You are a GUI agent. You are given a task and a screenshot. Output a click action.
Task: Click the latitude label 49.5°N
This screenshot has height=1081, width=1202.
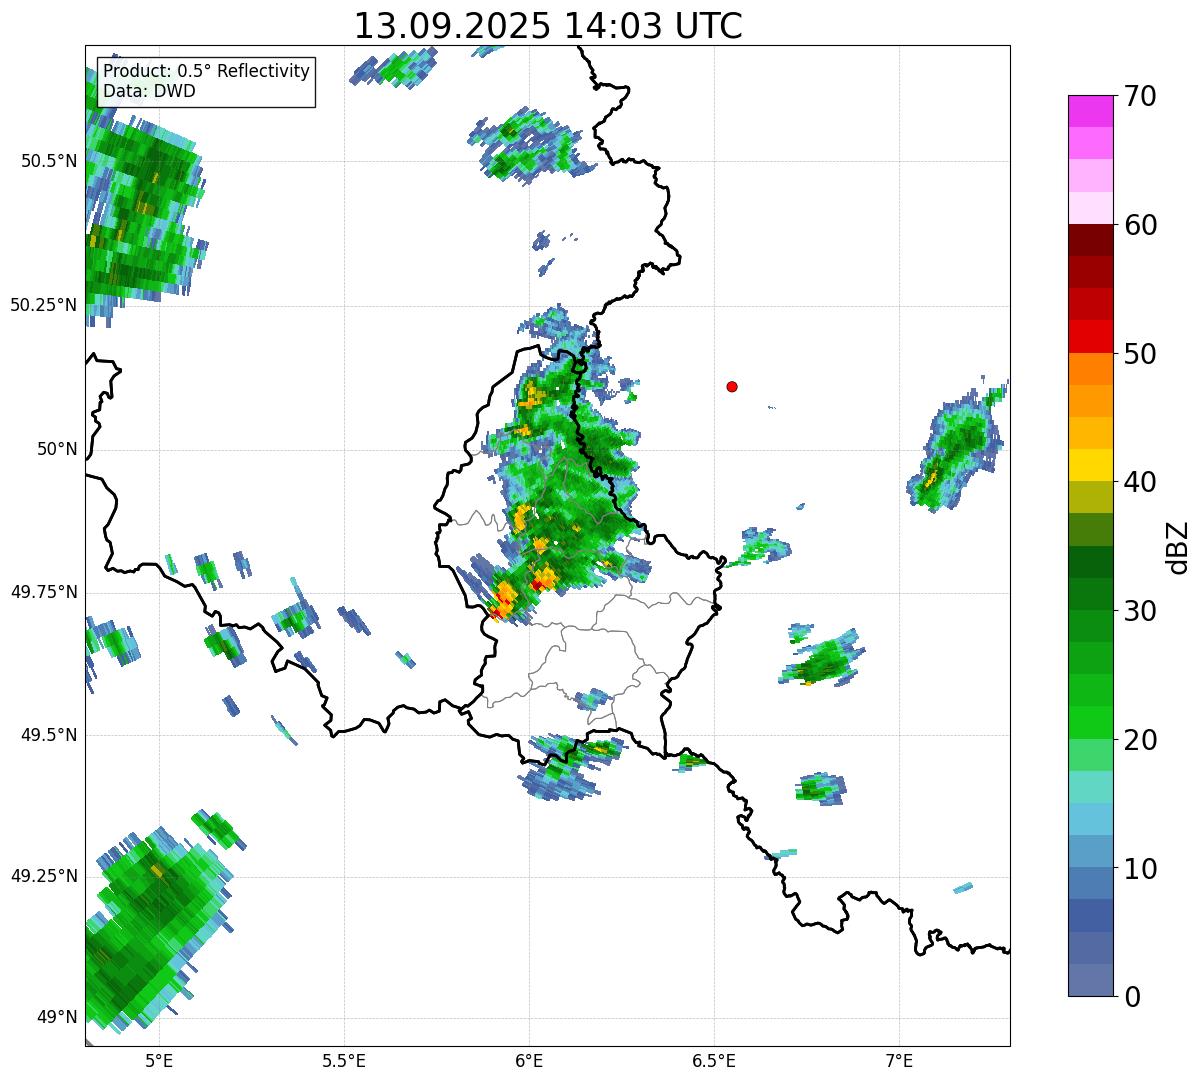[49, 735]
